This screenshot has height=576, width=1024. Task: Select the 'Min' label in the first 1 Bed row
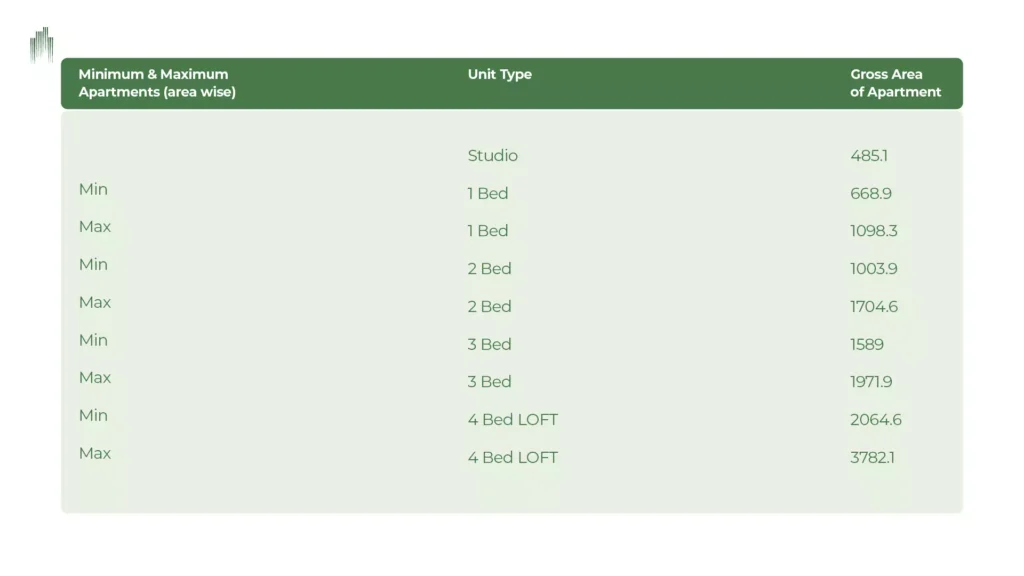(x=93, y=189)
